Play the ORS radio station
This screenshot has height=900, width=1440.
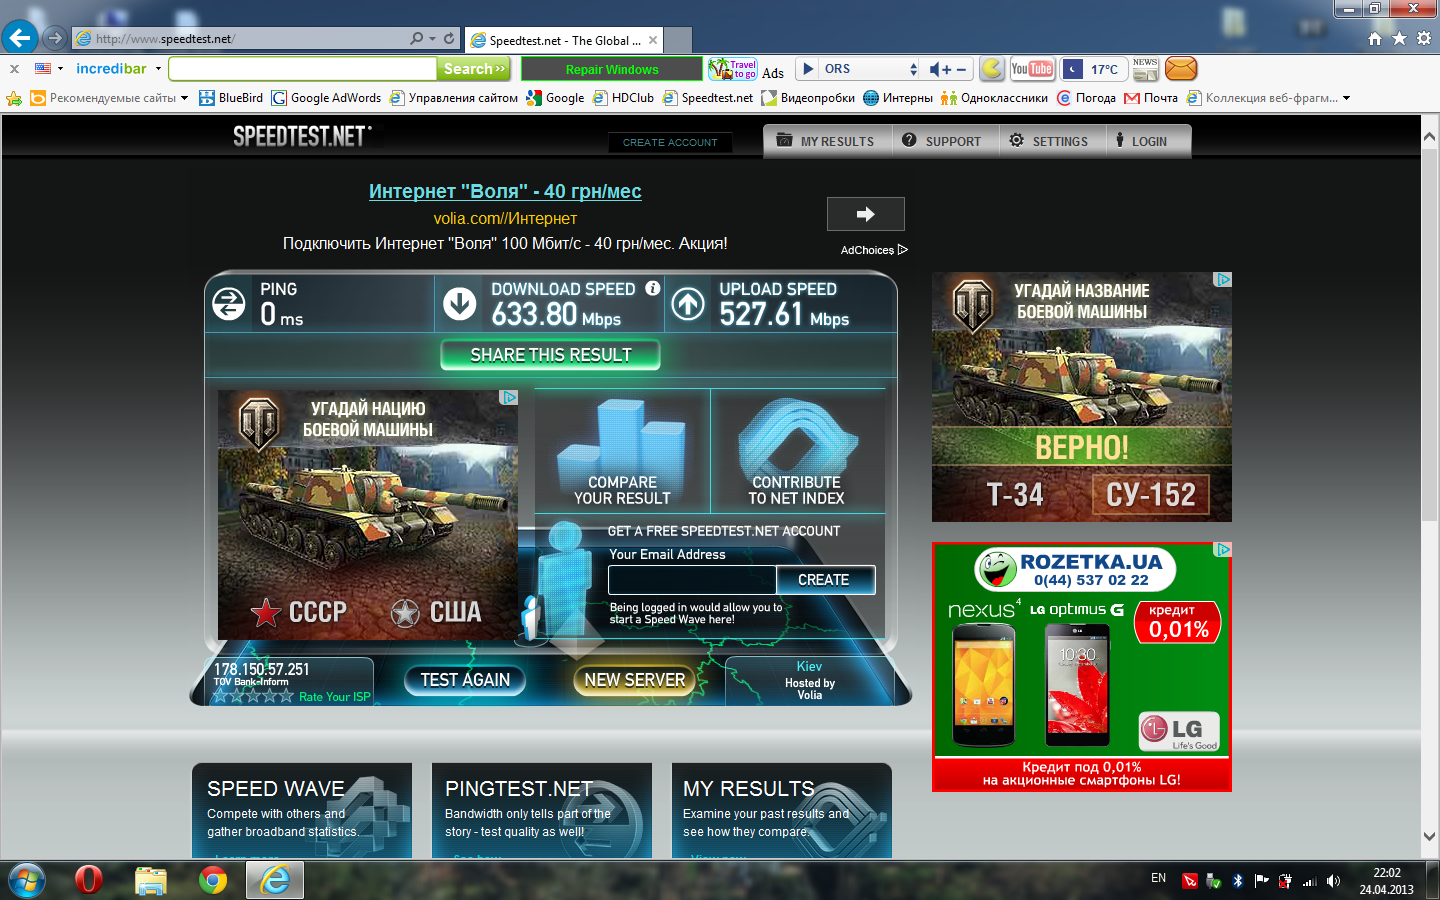[809, 69]
